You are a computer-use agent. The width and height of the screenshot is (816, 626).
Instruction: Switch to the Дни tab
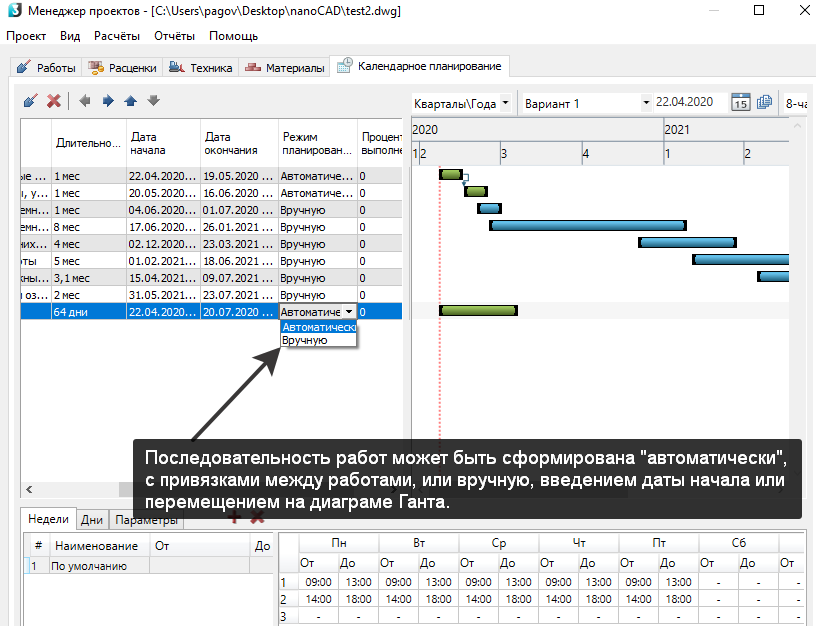92,519
